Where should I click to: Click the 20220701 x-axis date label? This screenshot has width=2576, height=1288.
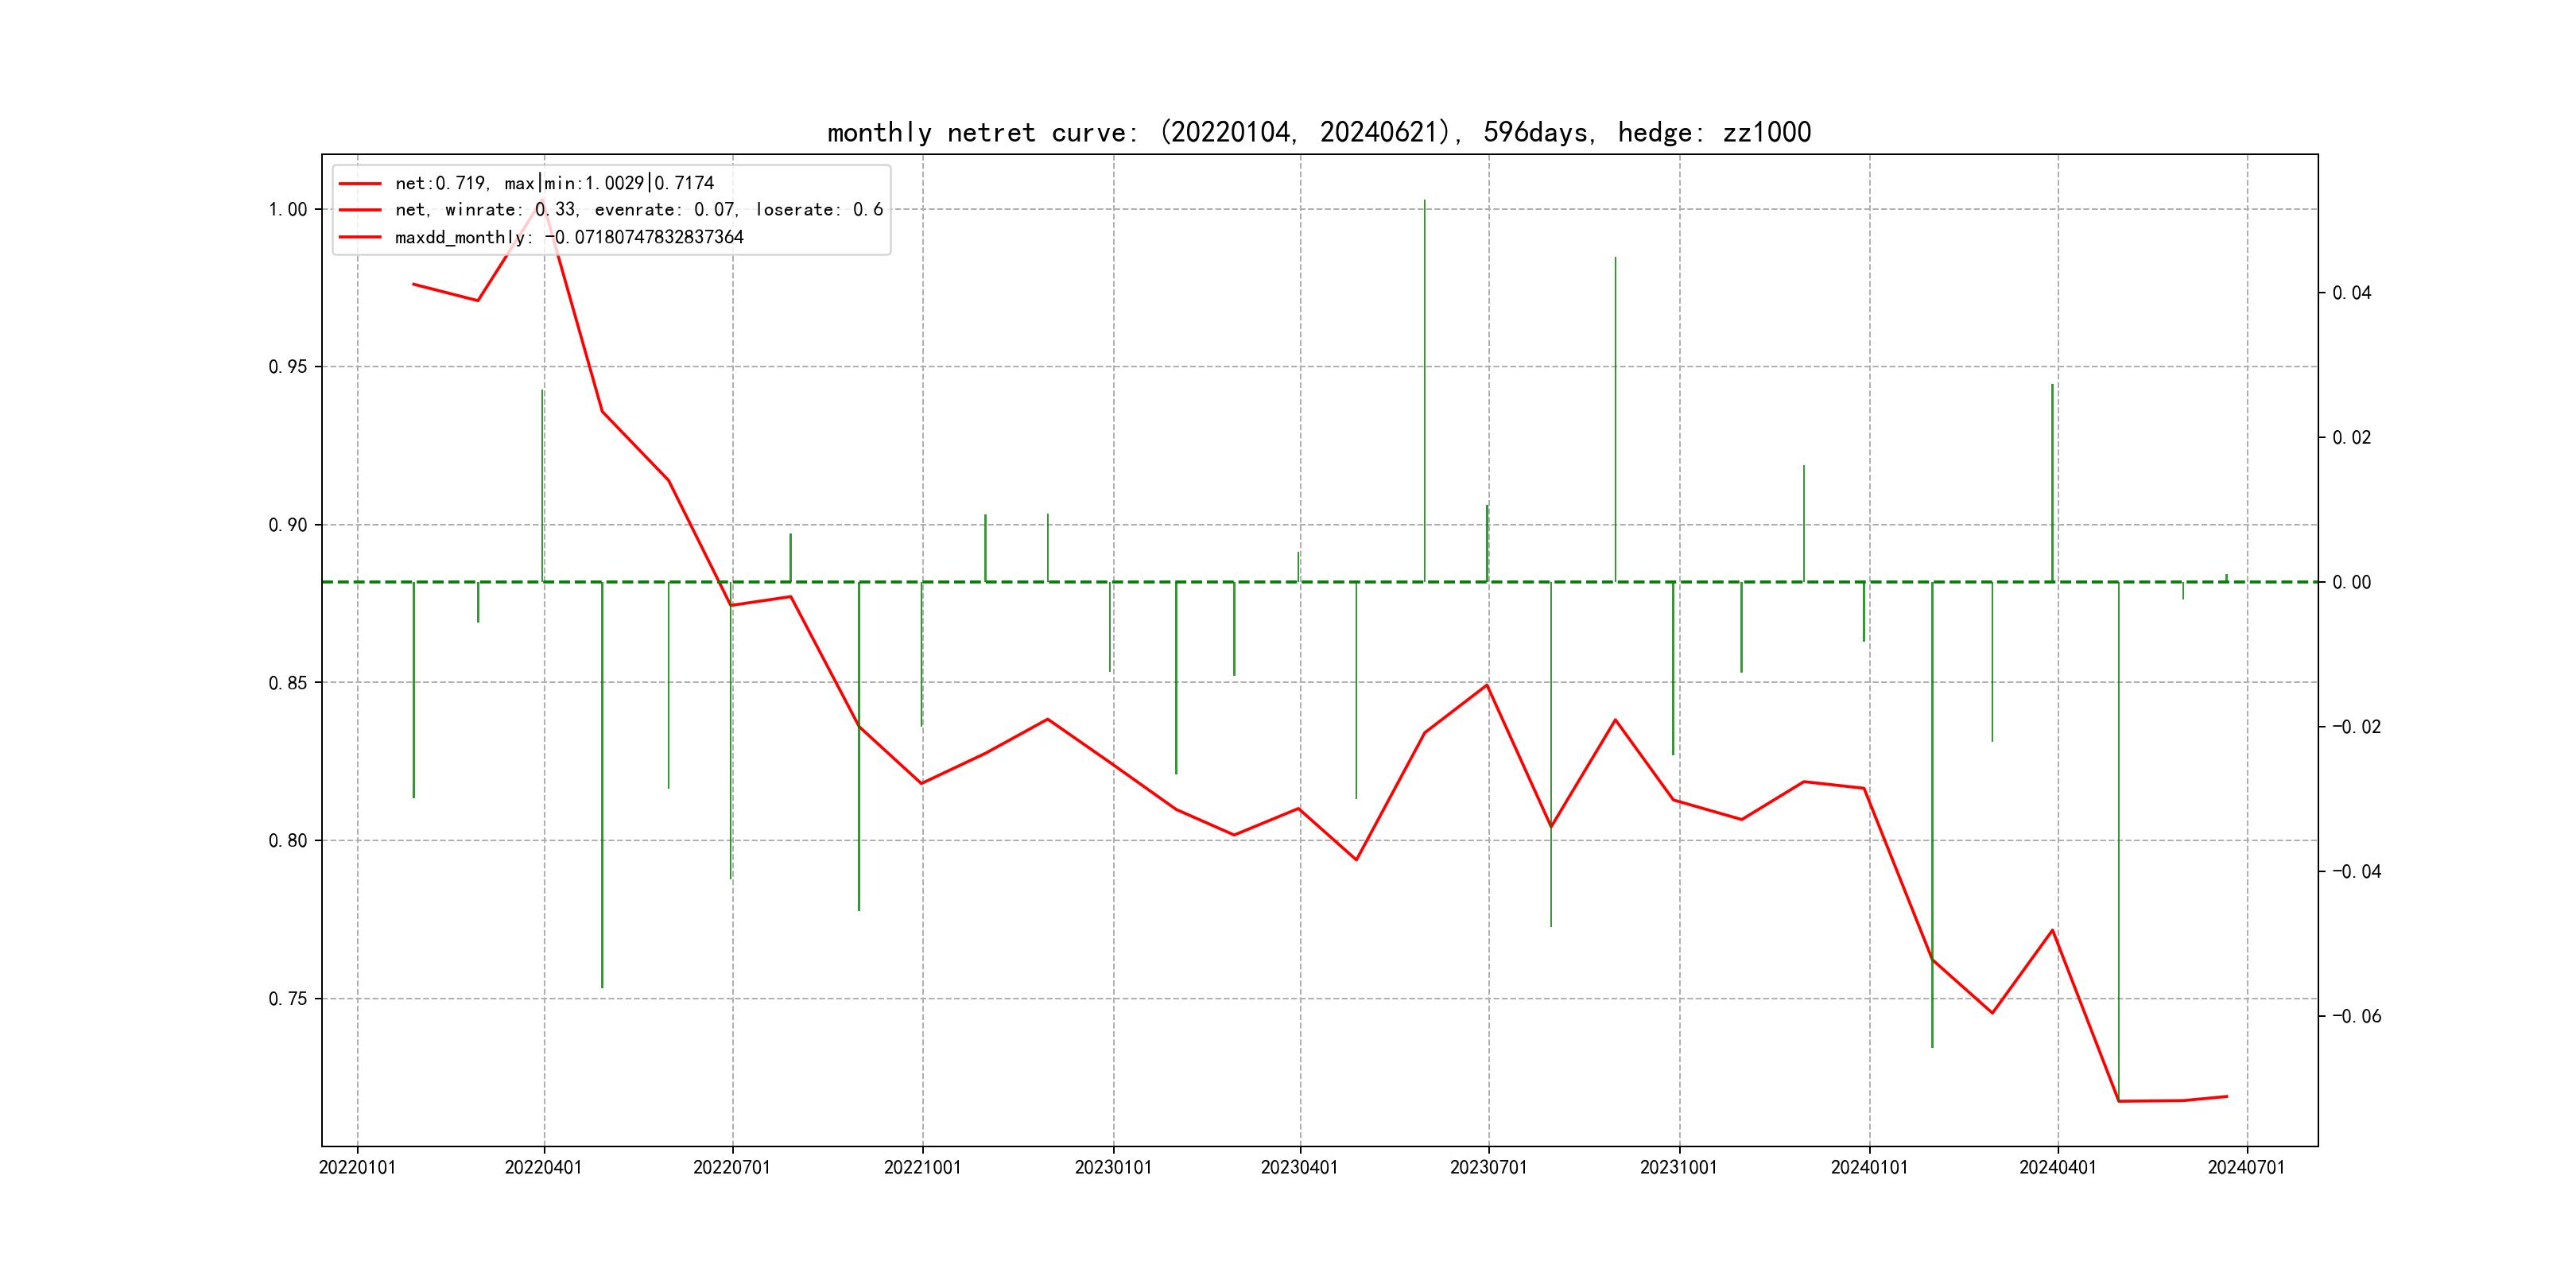(732, 1167)
